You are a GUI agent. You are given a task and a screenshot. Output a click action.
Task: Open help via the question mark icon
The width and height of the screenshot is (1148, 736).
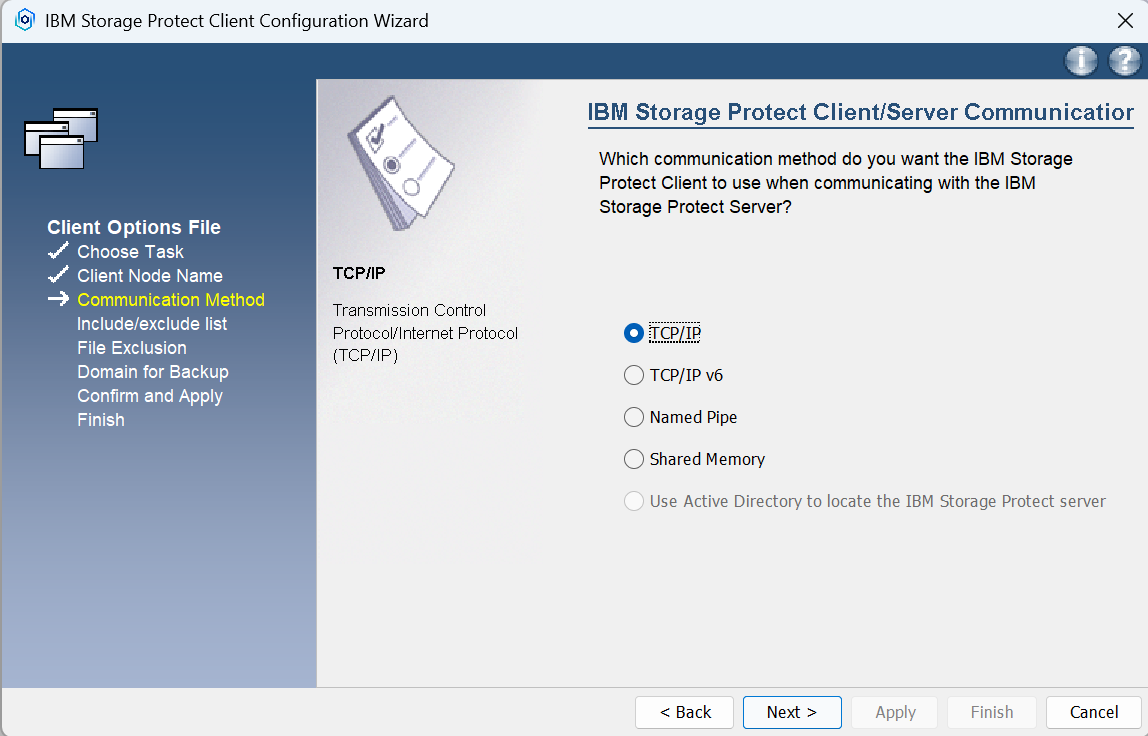coord(1124,62)
